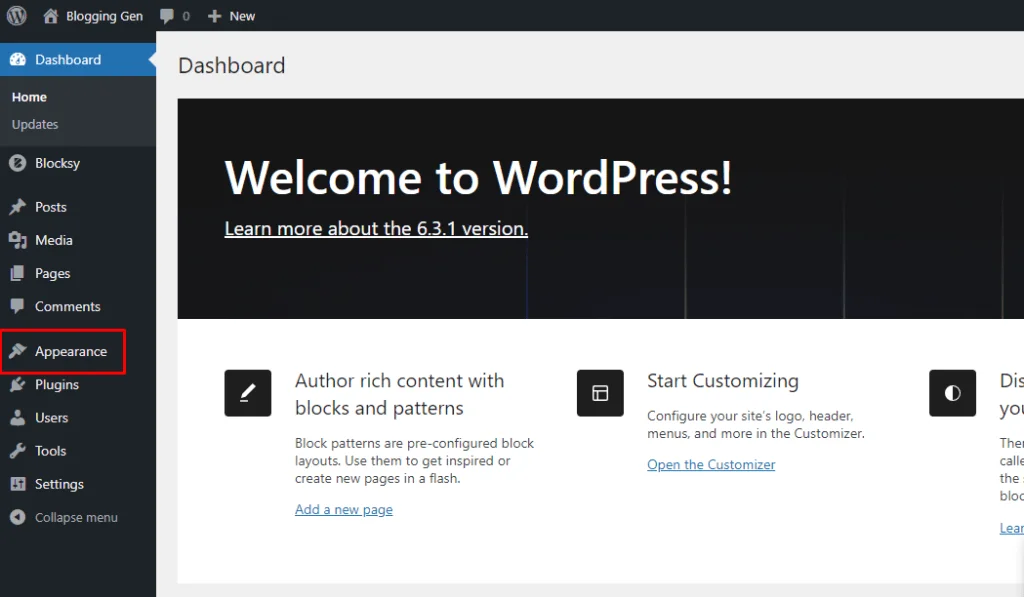This screenshot has height=597, width=1024.
Task: Click the Welcome to WordPress! heading
Action: click(478, 178)
